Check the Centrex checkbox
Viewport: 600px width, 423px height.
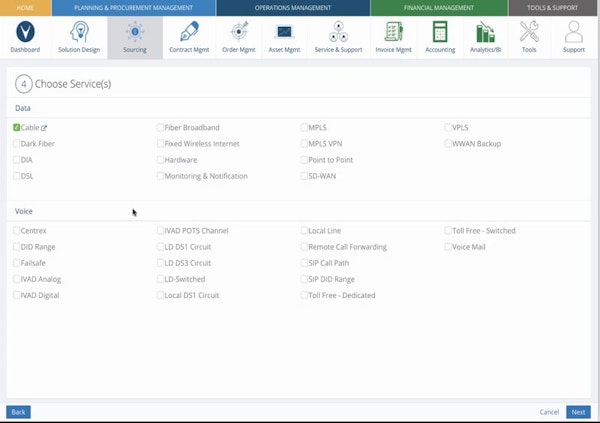(x=16, y=230)
